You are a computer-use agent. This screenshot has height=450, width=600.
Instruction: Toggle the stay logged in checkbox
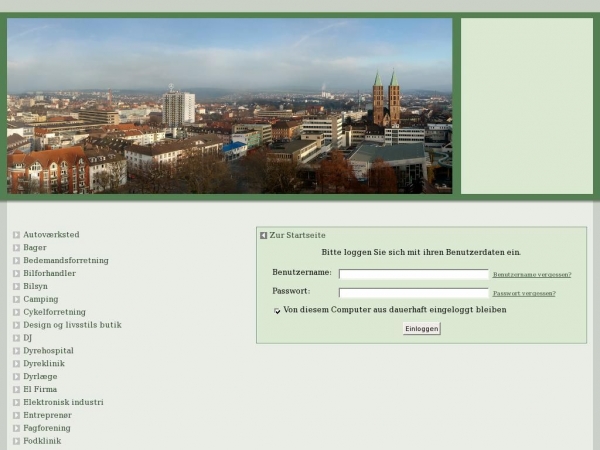277,311
